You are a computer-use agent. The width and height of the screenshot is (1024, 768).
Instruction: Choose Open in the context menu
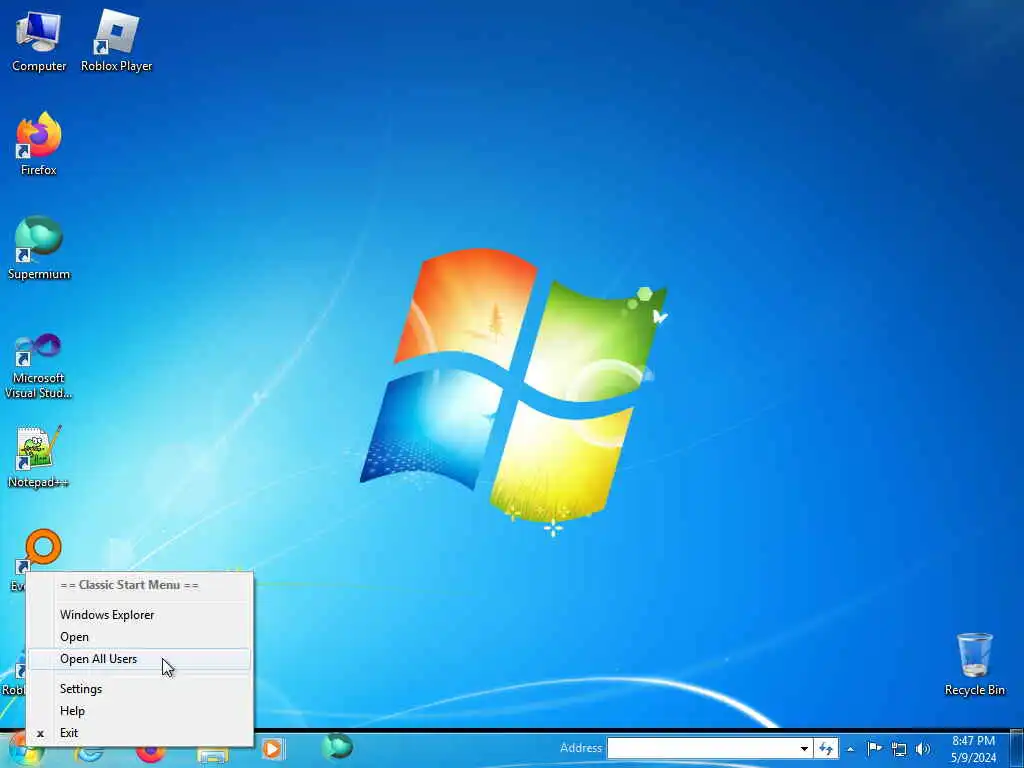coord(139,637)
